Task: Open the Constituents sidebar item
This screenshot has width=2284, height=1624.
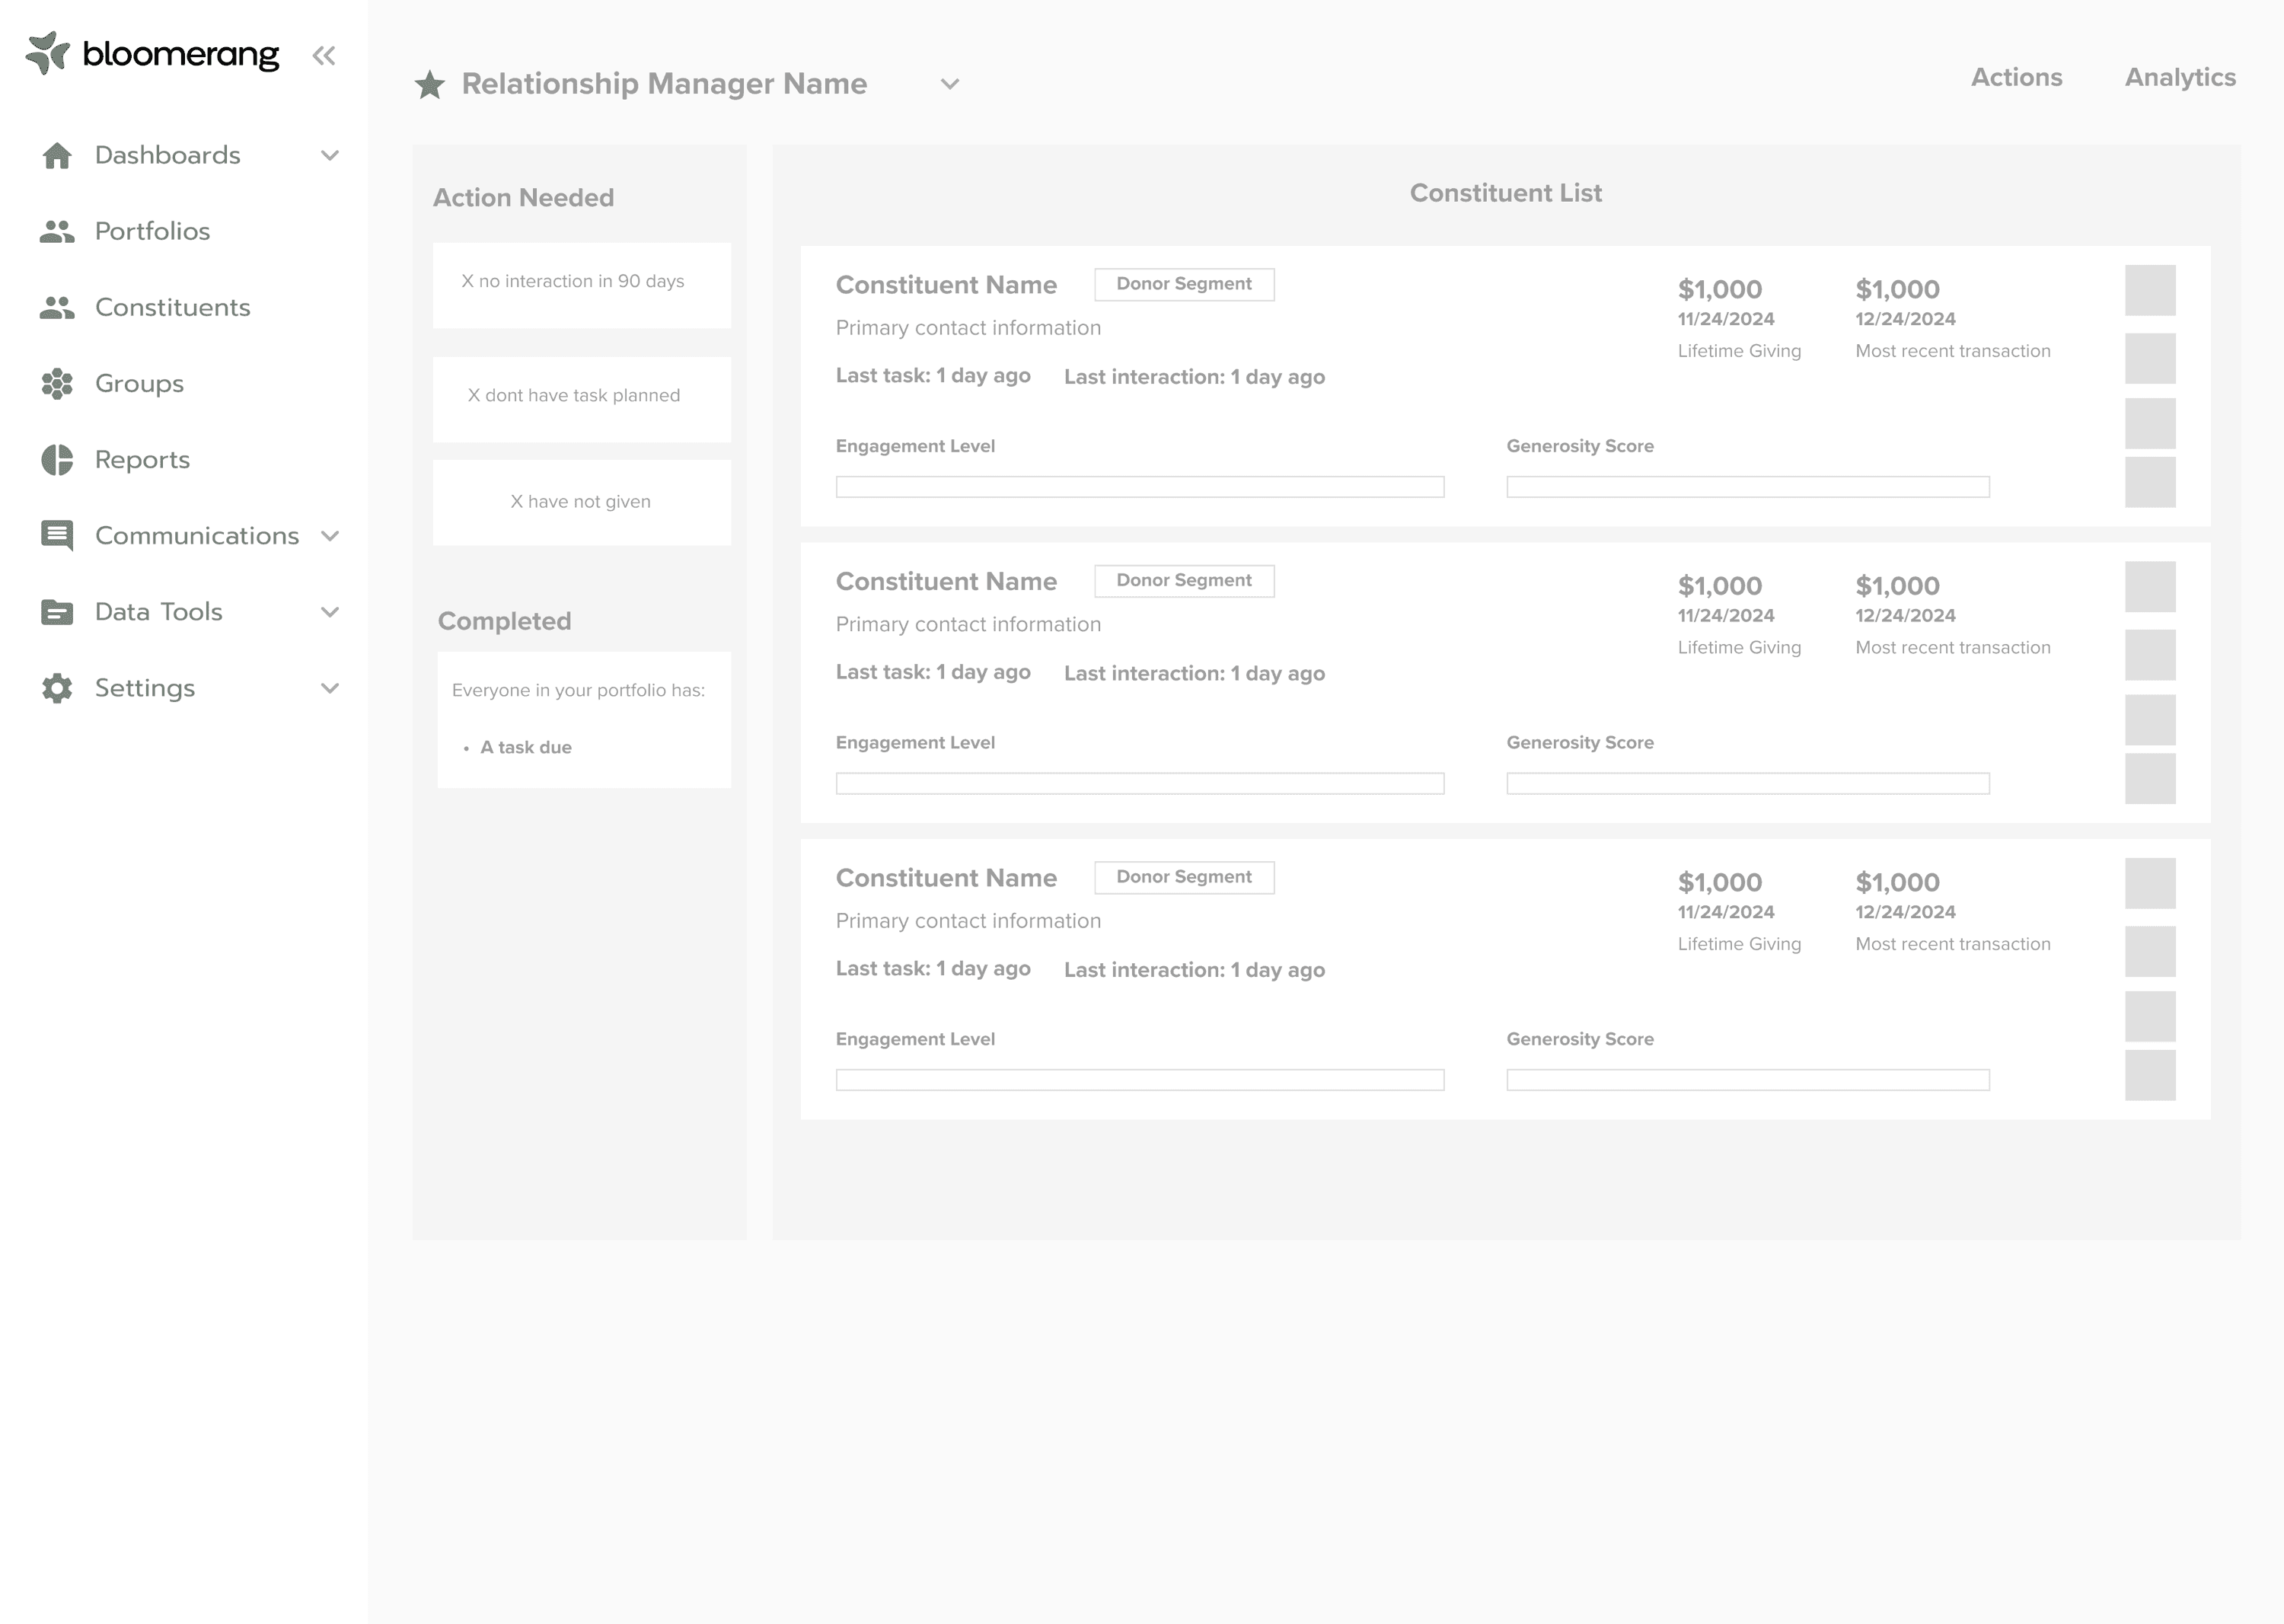Action: [172, 308]
